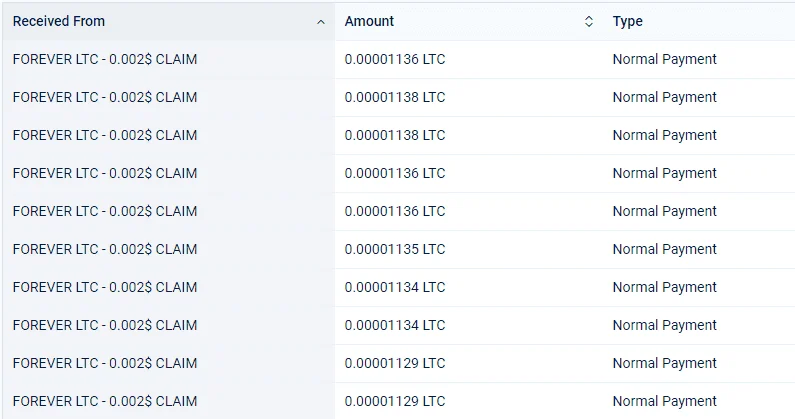Select first row's 0.00001136 LTC amount
The height and width of the screenshot is (419, 795).
[x=394, y=59]
